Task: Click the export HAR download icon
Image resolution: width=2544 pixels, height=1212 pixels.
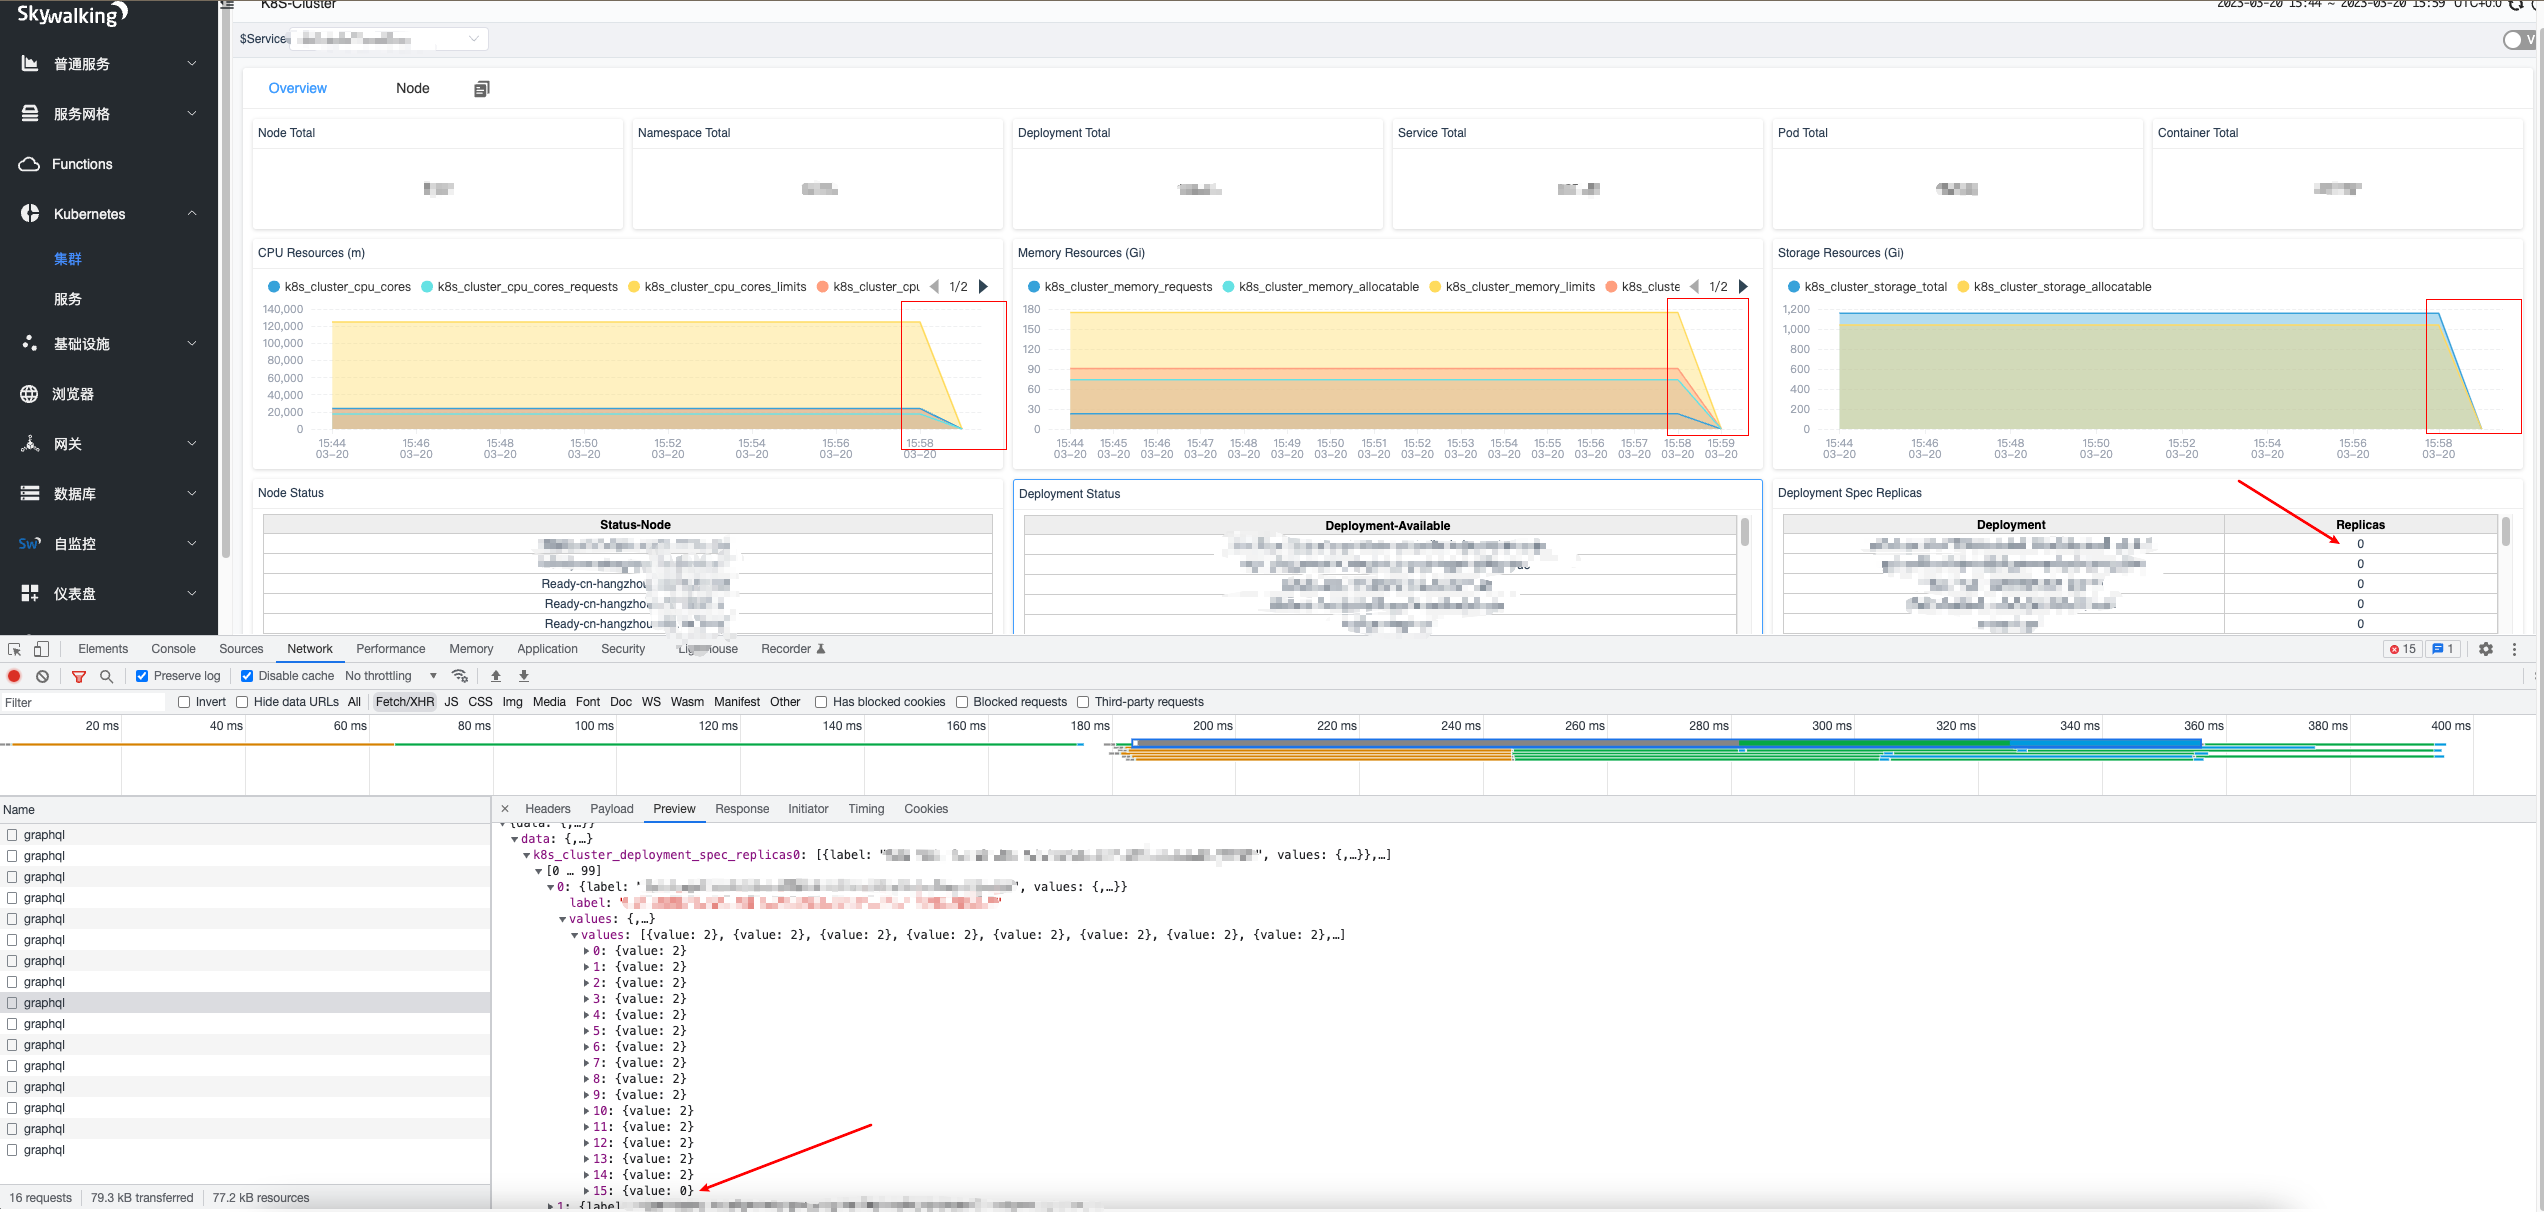Action: [x=523, y=676]
